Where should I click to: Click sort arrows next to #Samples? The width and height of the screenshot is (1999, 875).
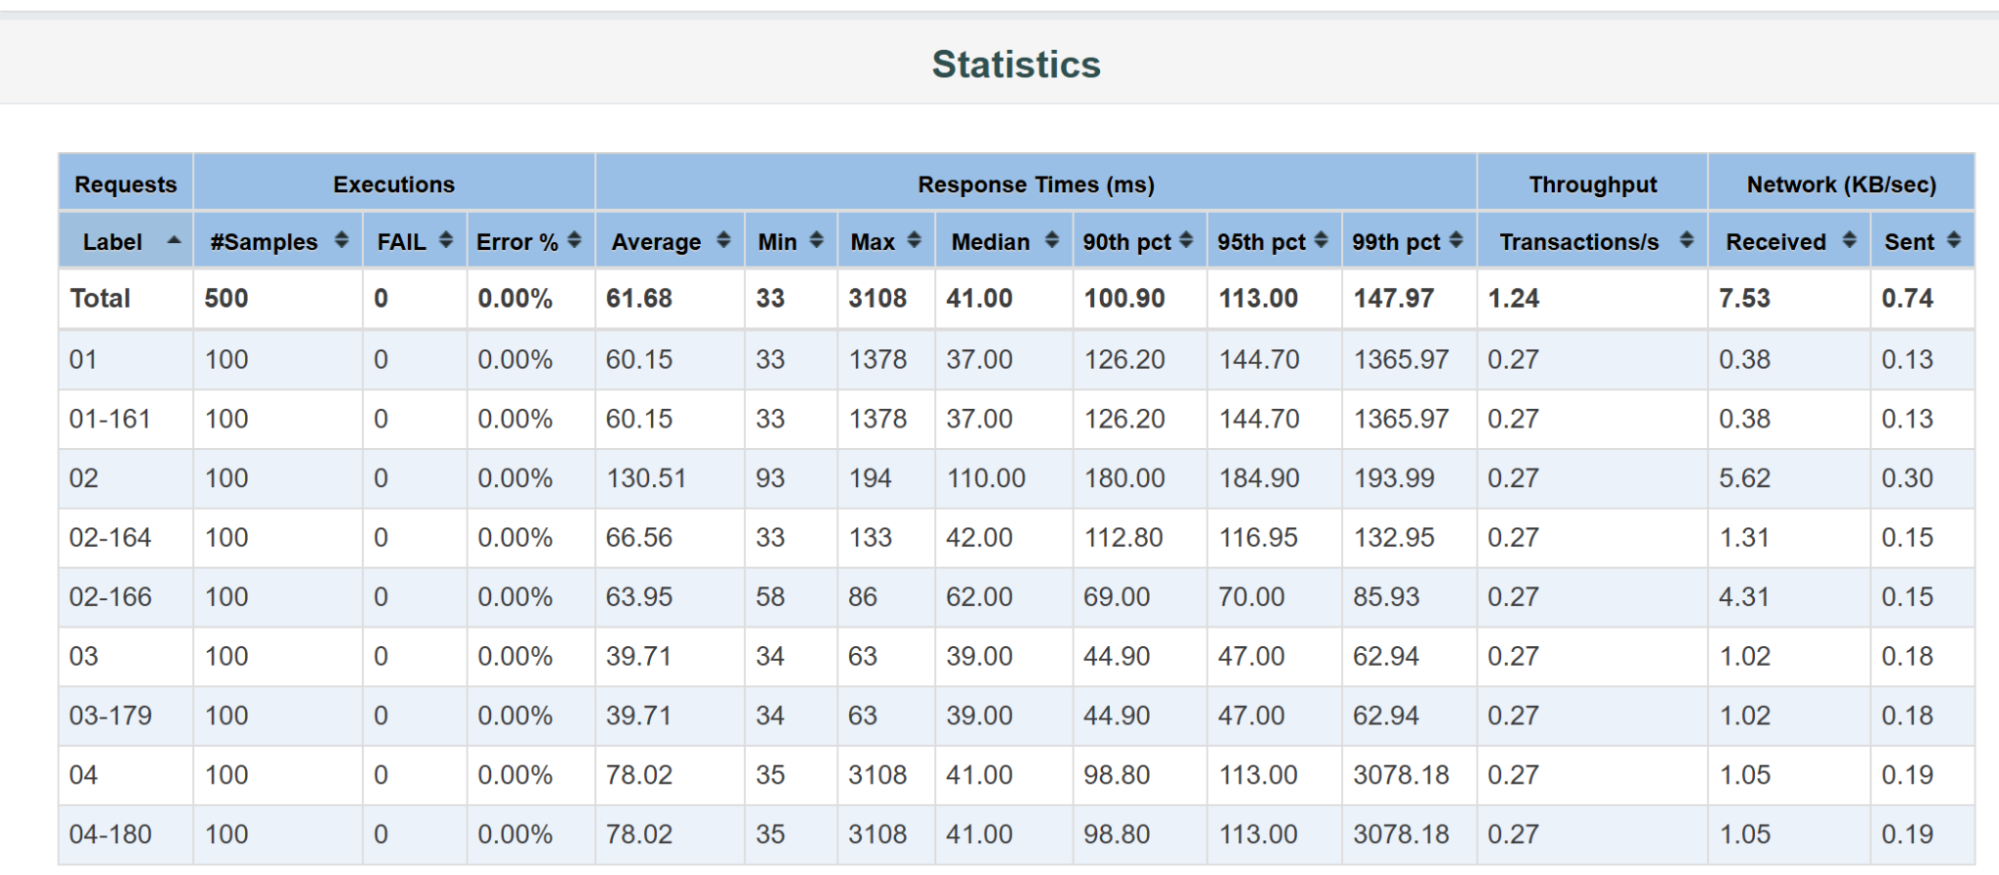[342, 240]
